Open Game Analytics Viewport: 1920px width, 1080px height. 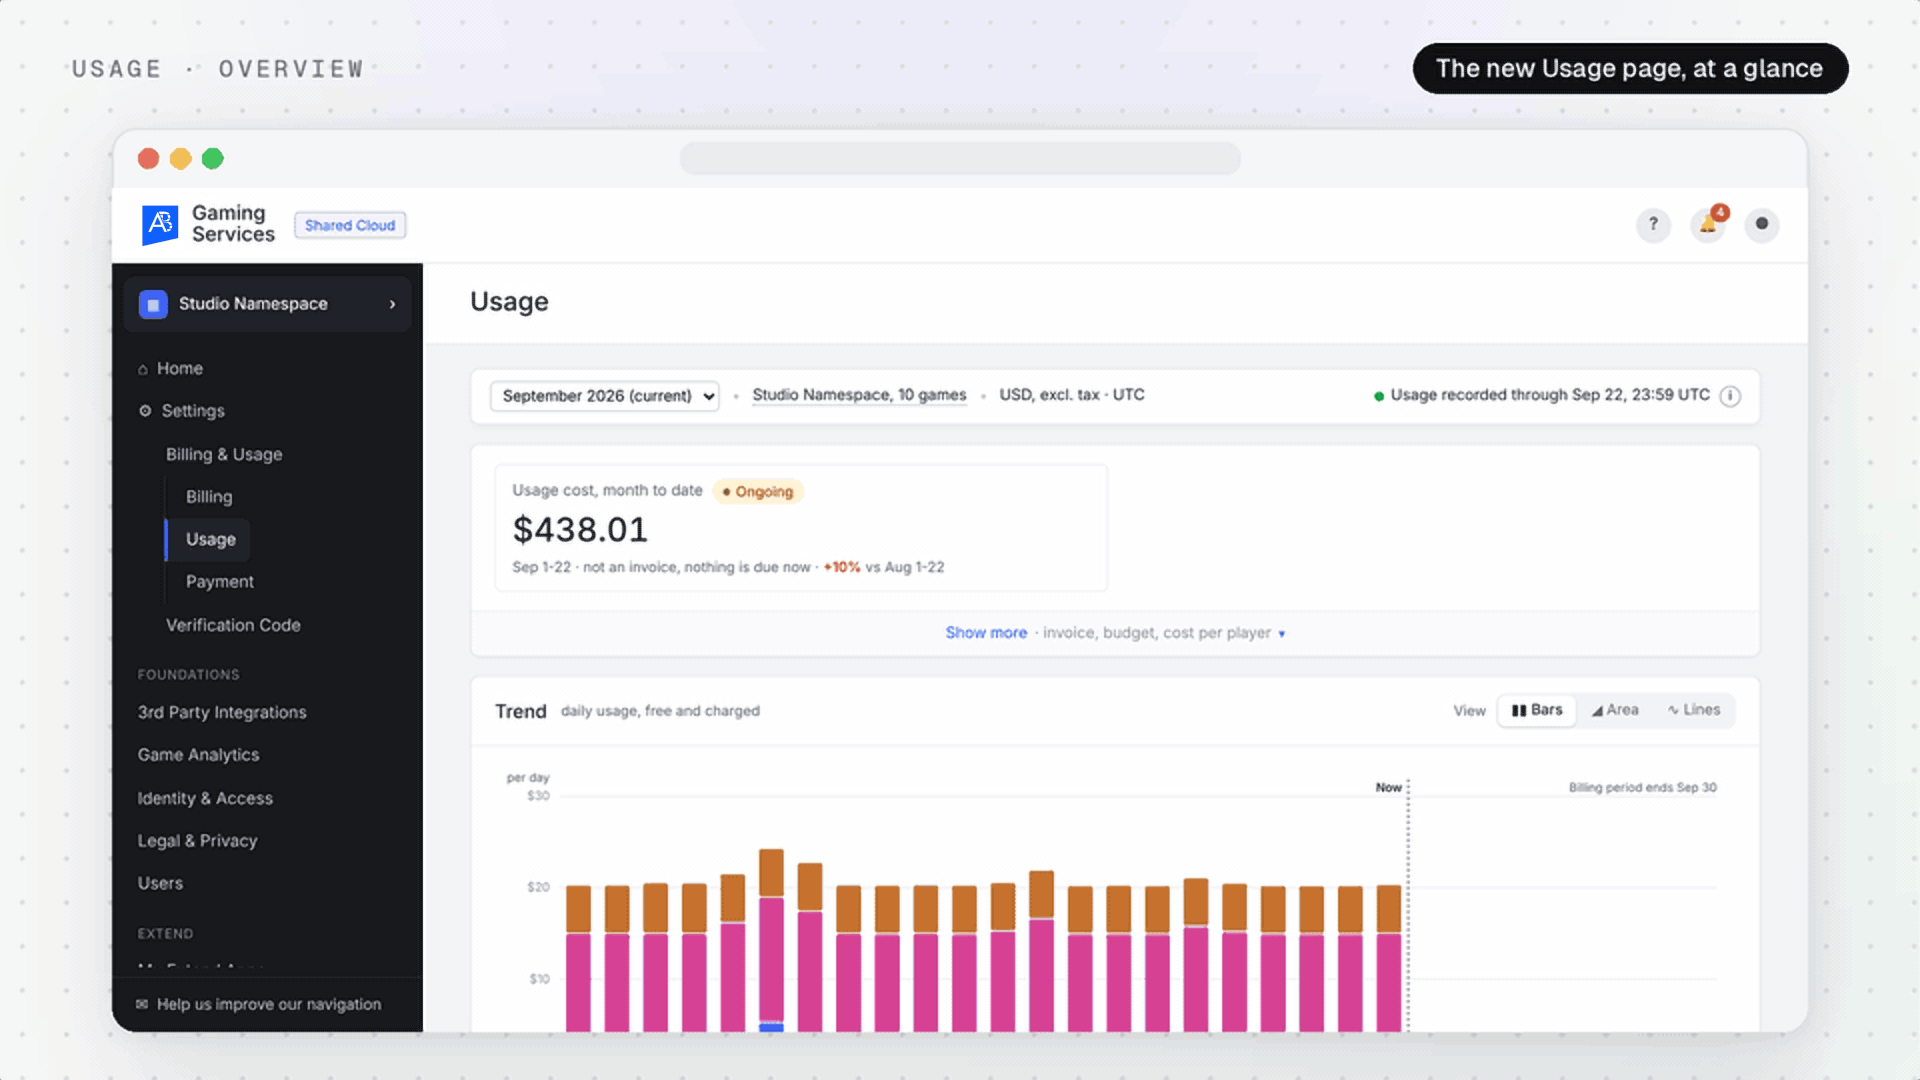coord(198,755)
